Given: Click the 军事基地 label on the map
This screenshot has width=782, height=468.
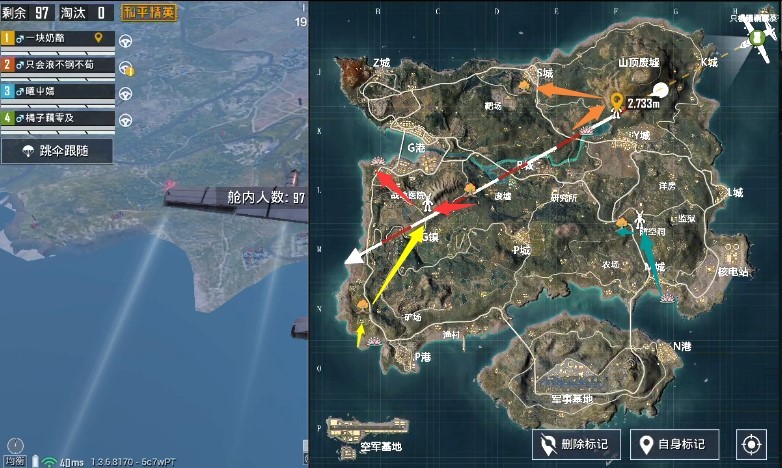Looking at the screenshot, I should pos(572,398).
